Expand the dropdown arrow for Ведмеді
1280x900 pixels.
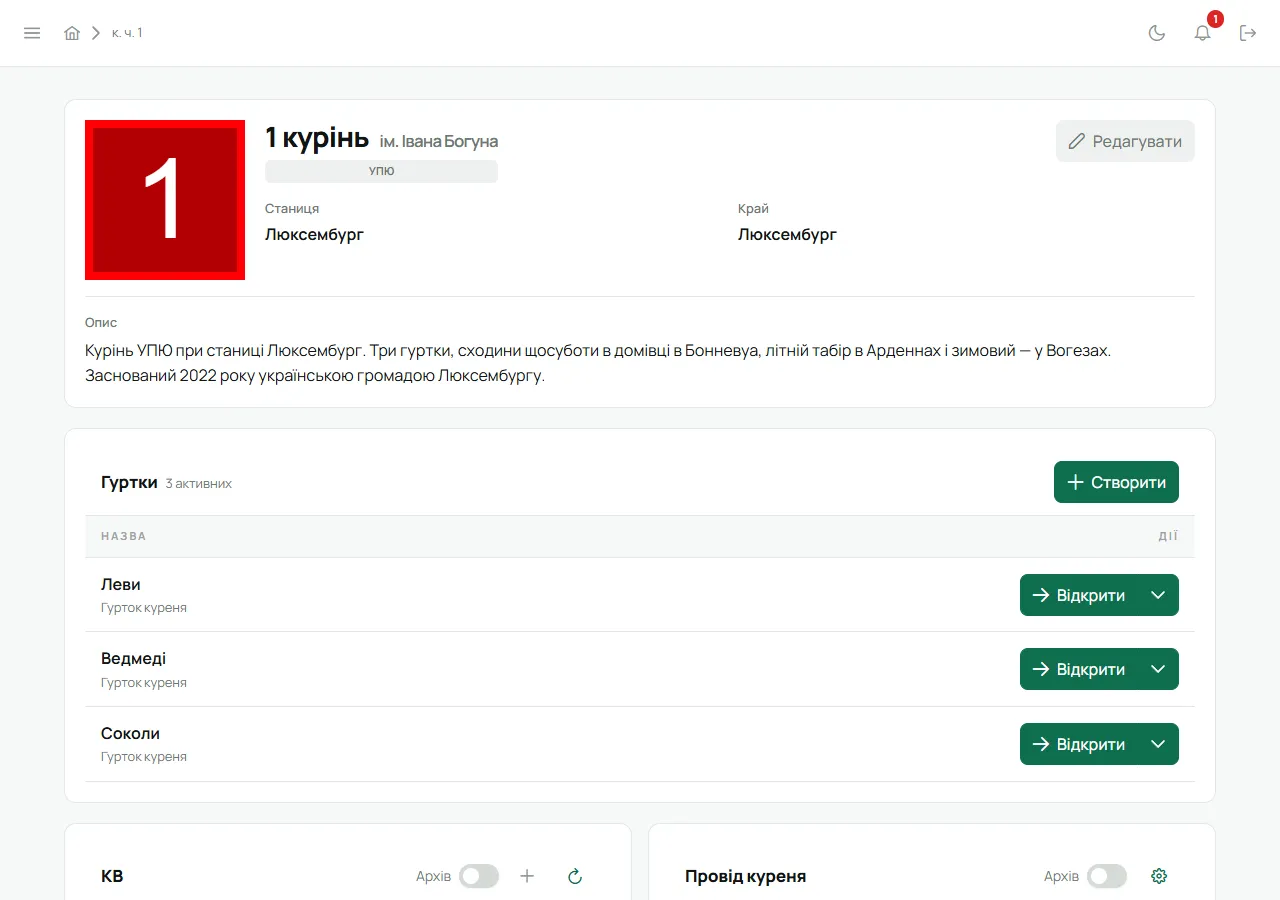[x=1158, y=669]
